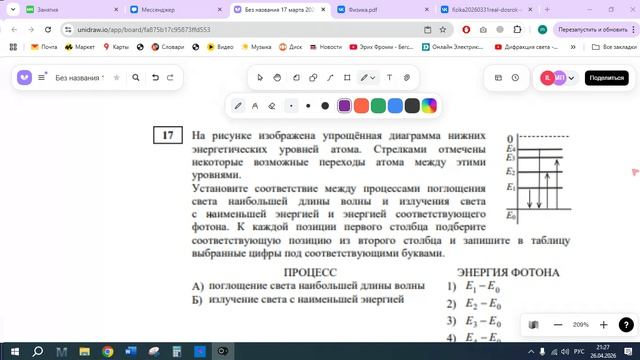The width and height of the screenshot is (640, 360).
Task: Open the browser extensions puzzle icon
Action: click(517, 29)
